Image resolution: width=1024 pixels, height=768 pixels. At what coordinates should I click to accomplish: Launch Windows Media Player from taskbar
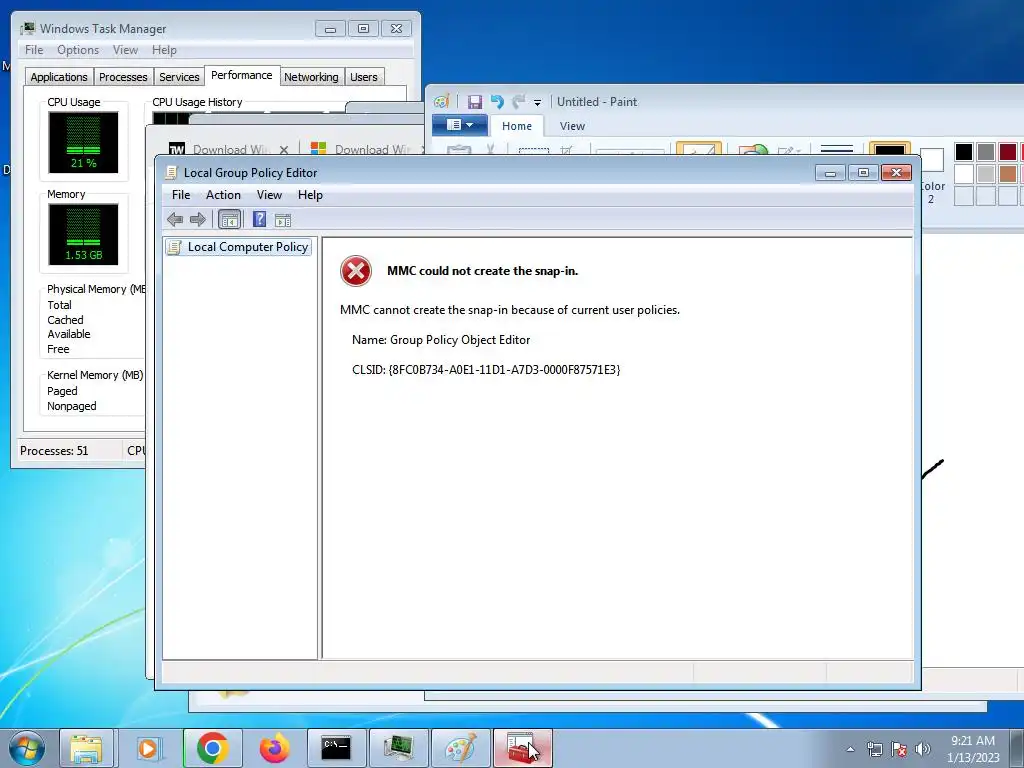[x=148, y=748]
